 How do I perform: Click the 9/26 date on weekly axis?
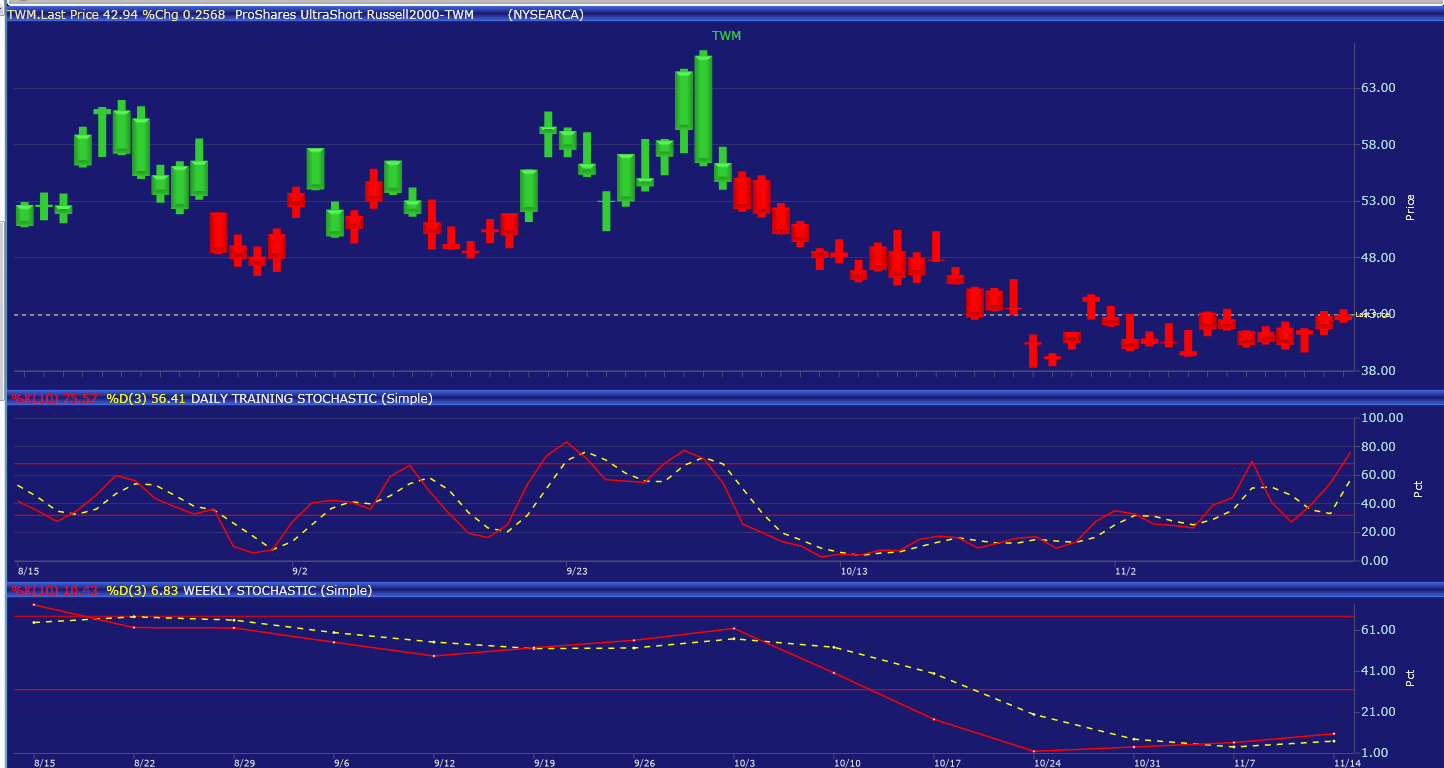[645, 762]
